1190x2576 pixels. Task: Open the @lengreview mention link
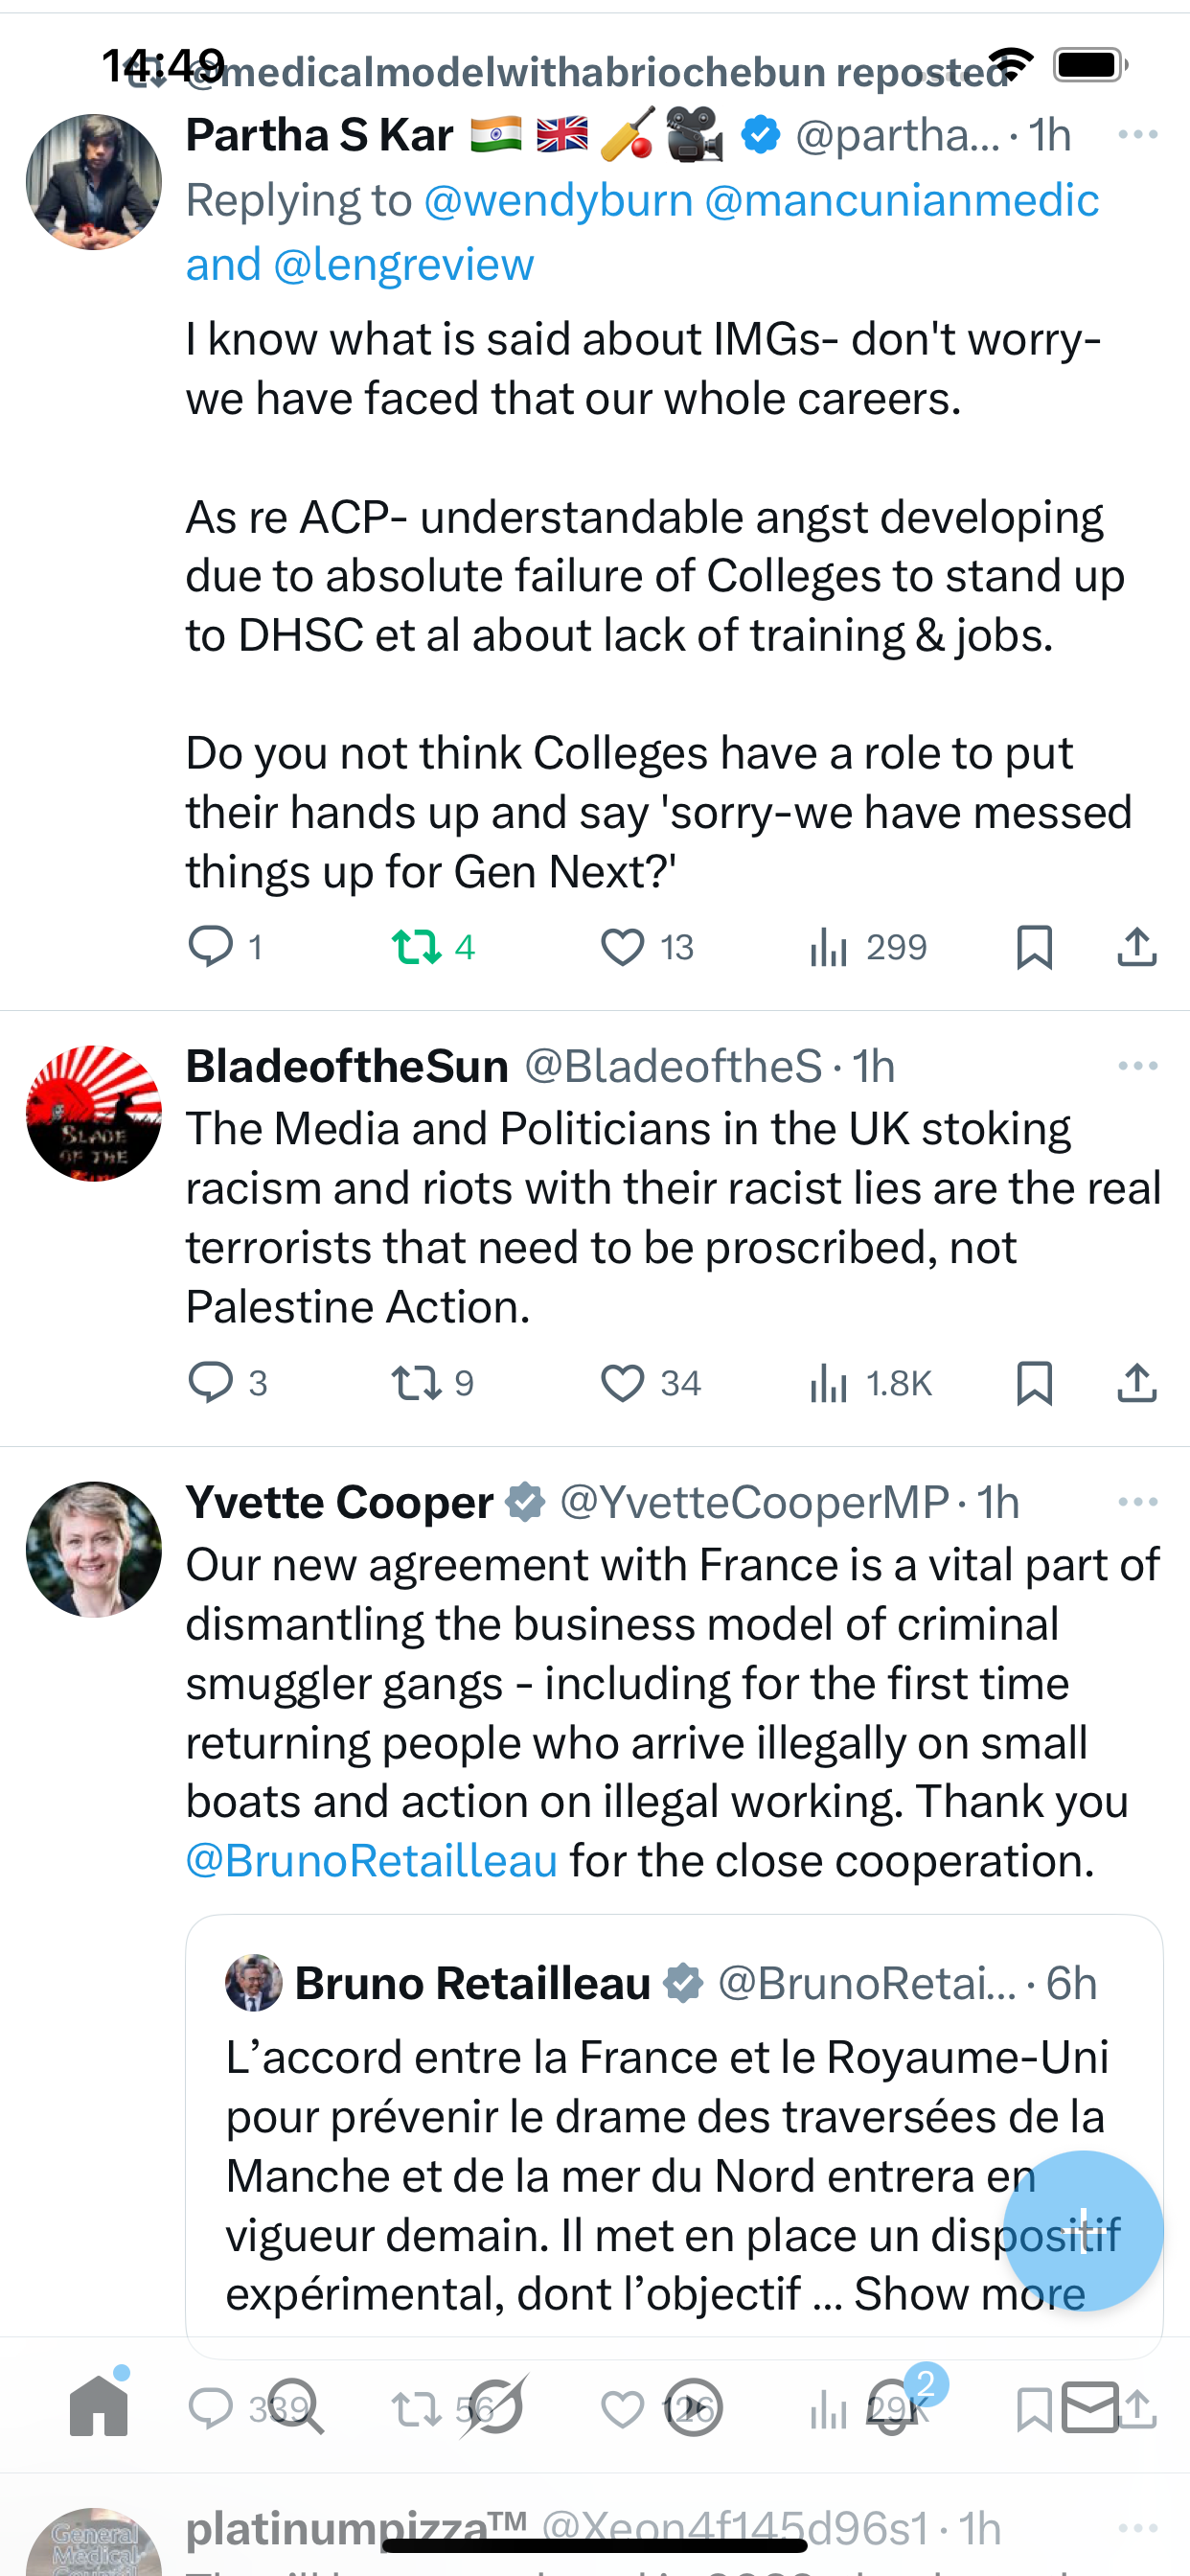coord(403,265)
